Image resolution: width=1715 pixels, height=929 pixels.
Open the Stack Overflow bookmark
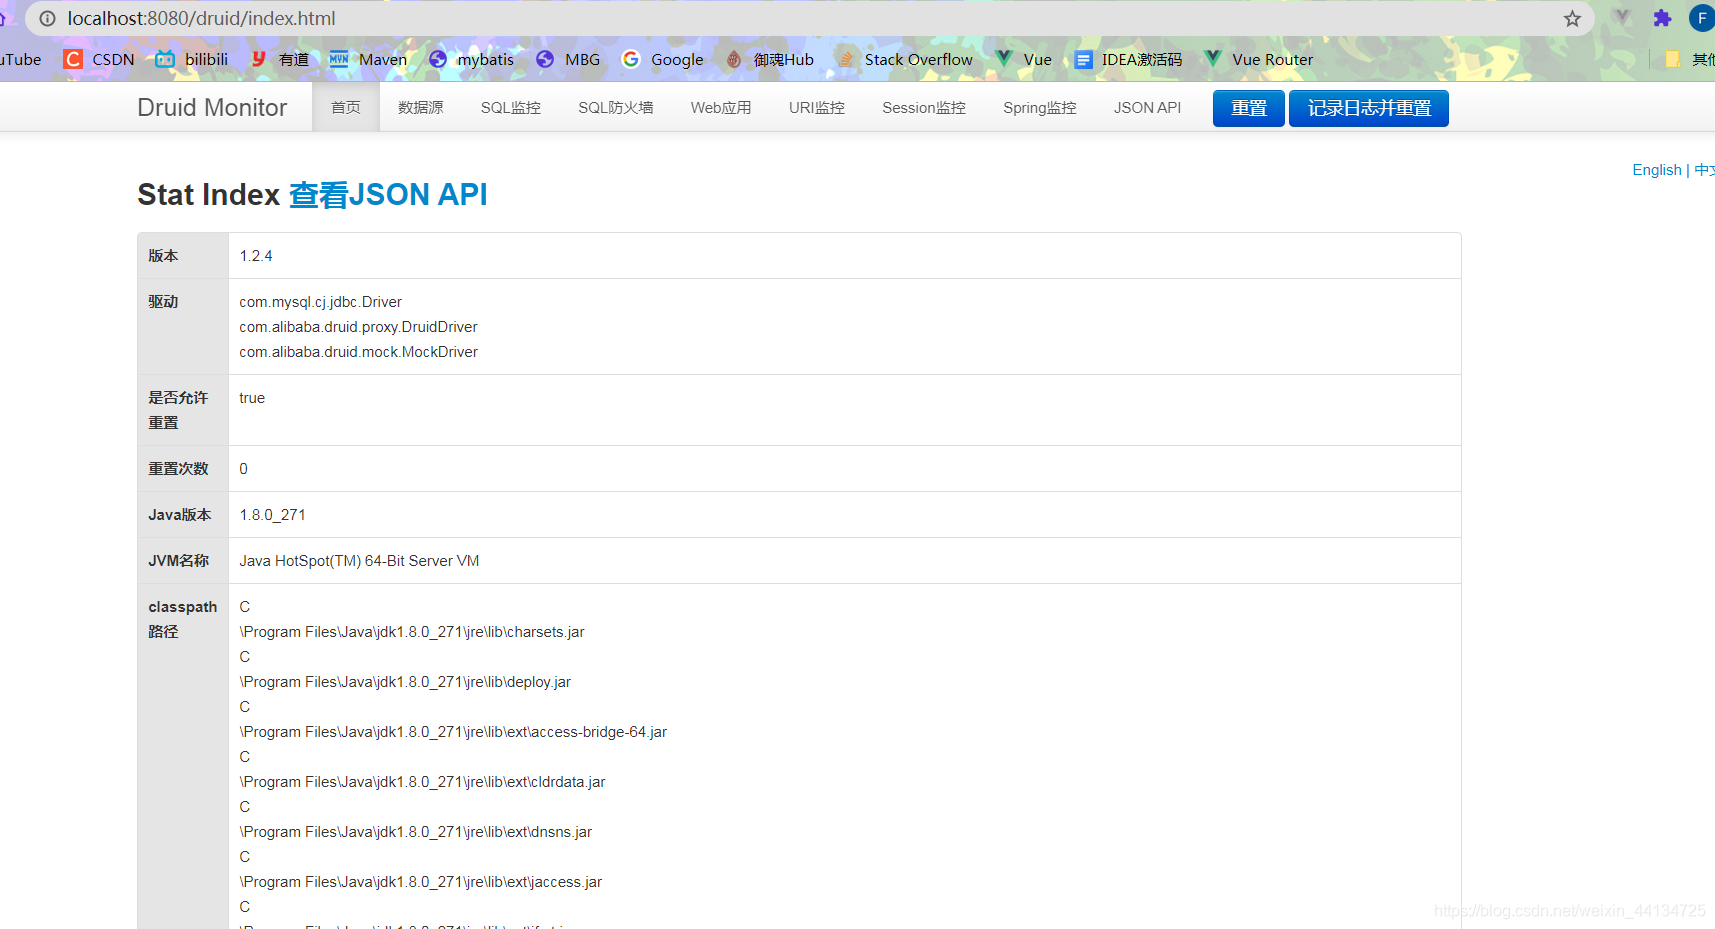905,60
